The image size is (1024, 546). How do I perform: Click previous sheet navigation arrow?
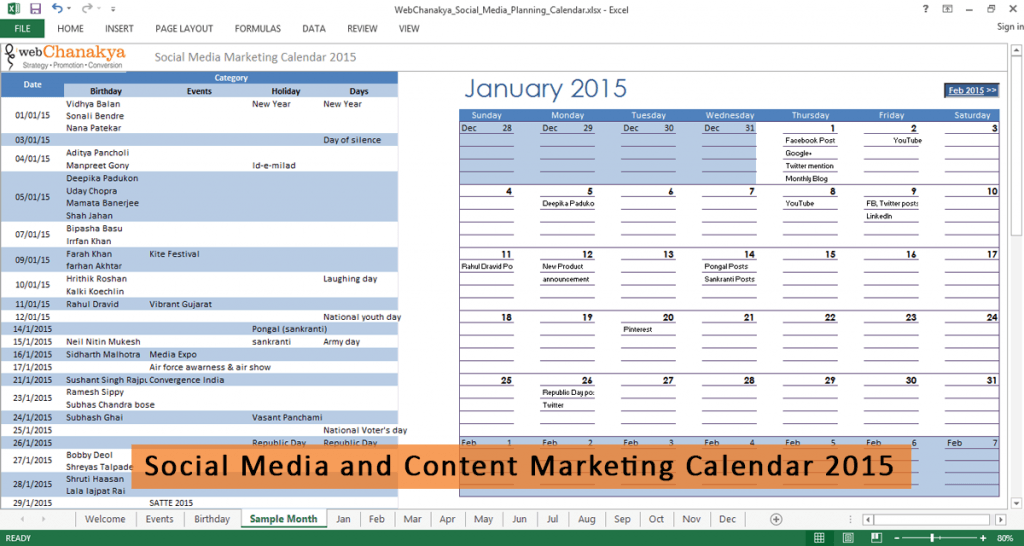tap(23, 519)
